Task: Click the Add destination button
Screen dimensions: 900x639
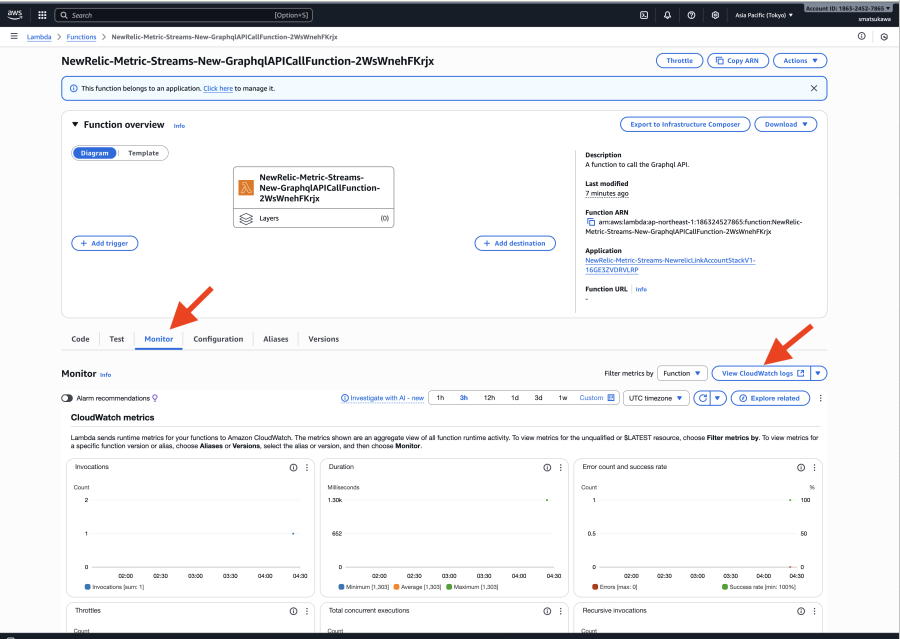Action: [515, 243]
